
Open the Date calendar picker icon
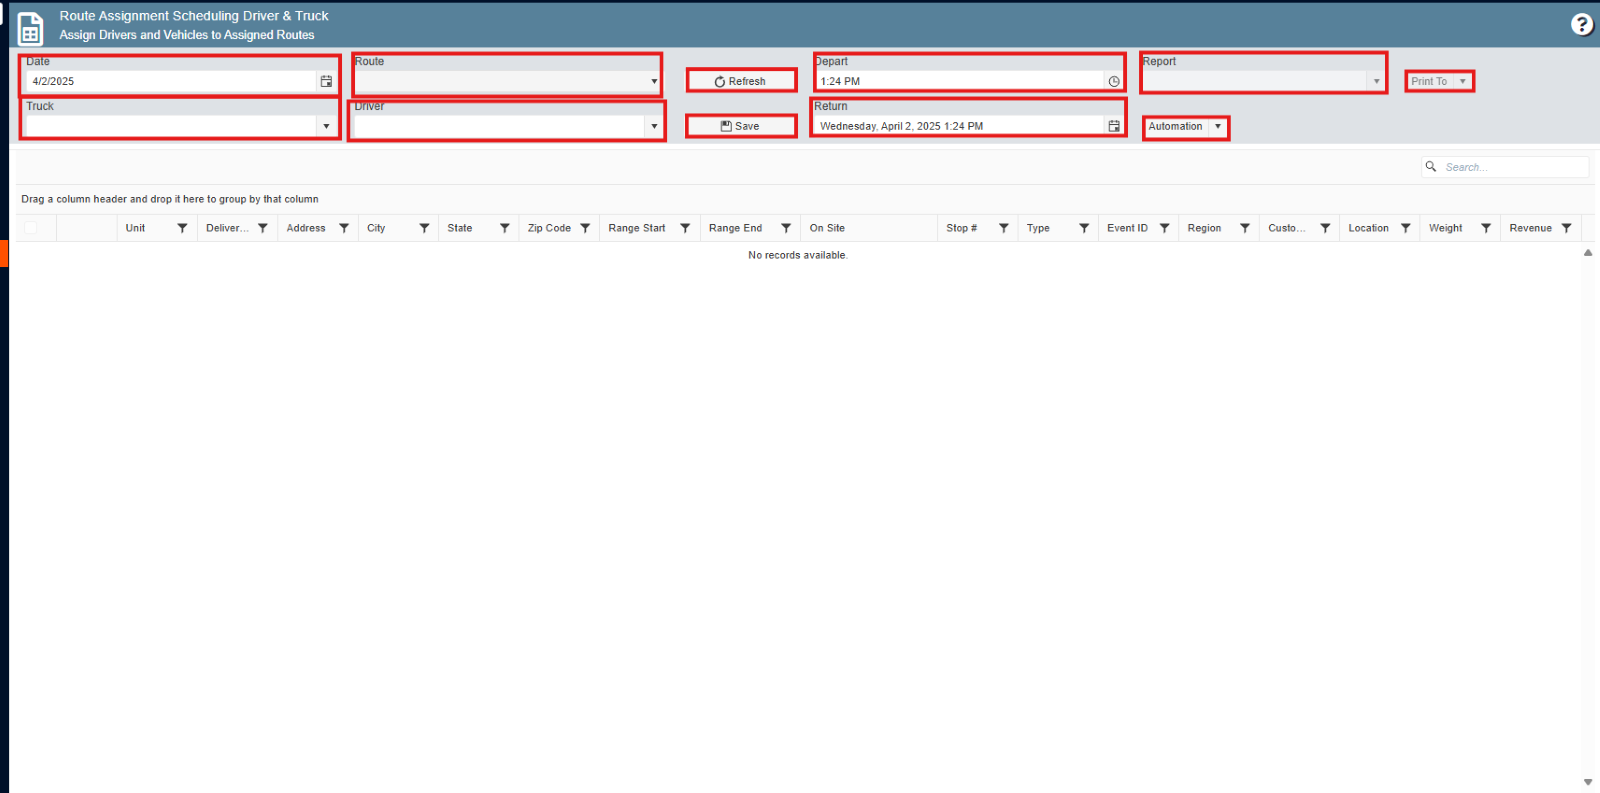[326, 81]
